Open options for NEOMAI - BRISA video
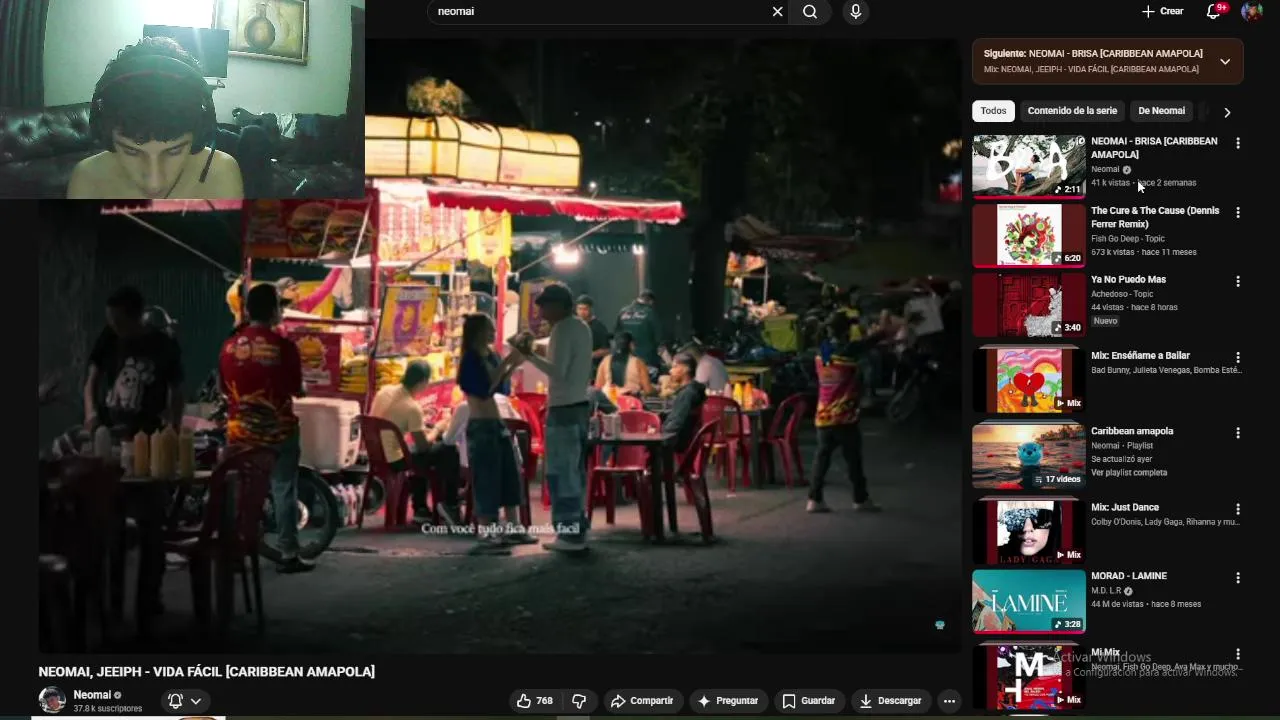 pyautogui.click(x=1238, y=143)
